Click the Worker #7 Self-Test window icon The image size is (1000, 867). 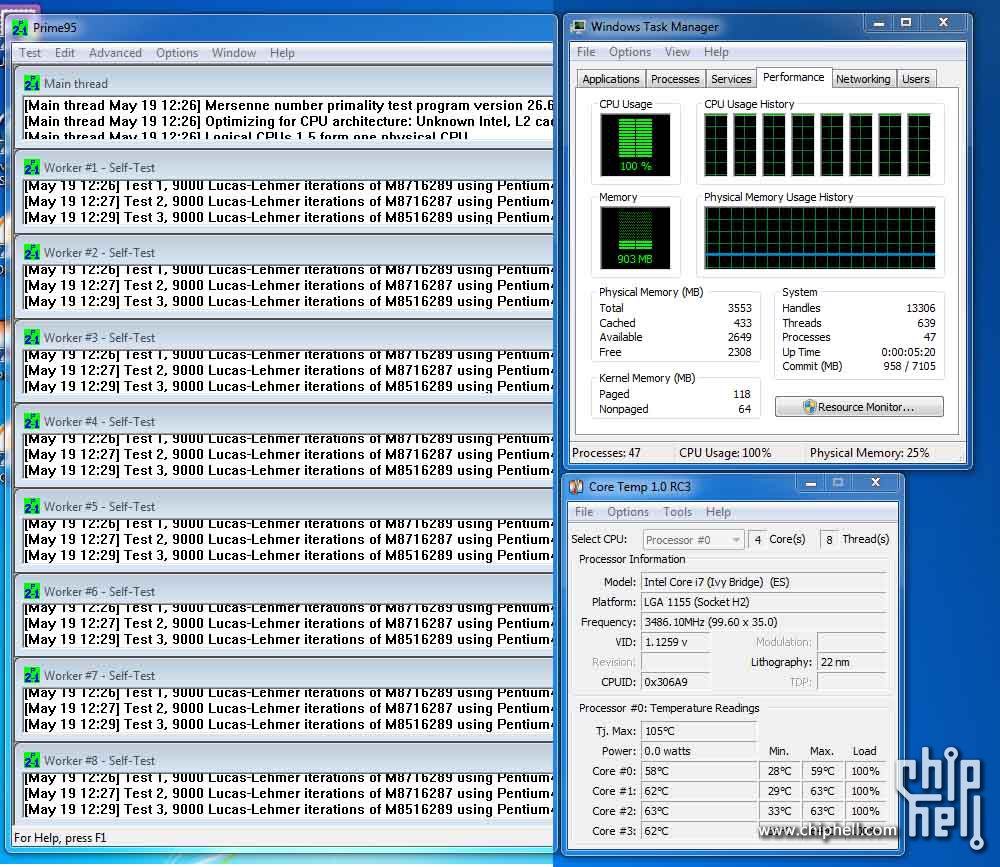click(x=32, y=676)
